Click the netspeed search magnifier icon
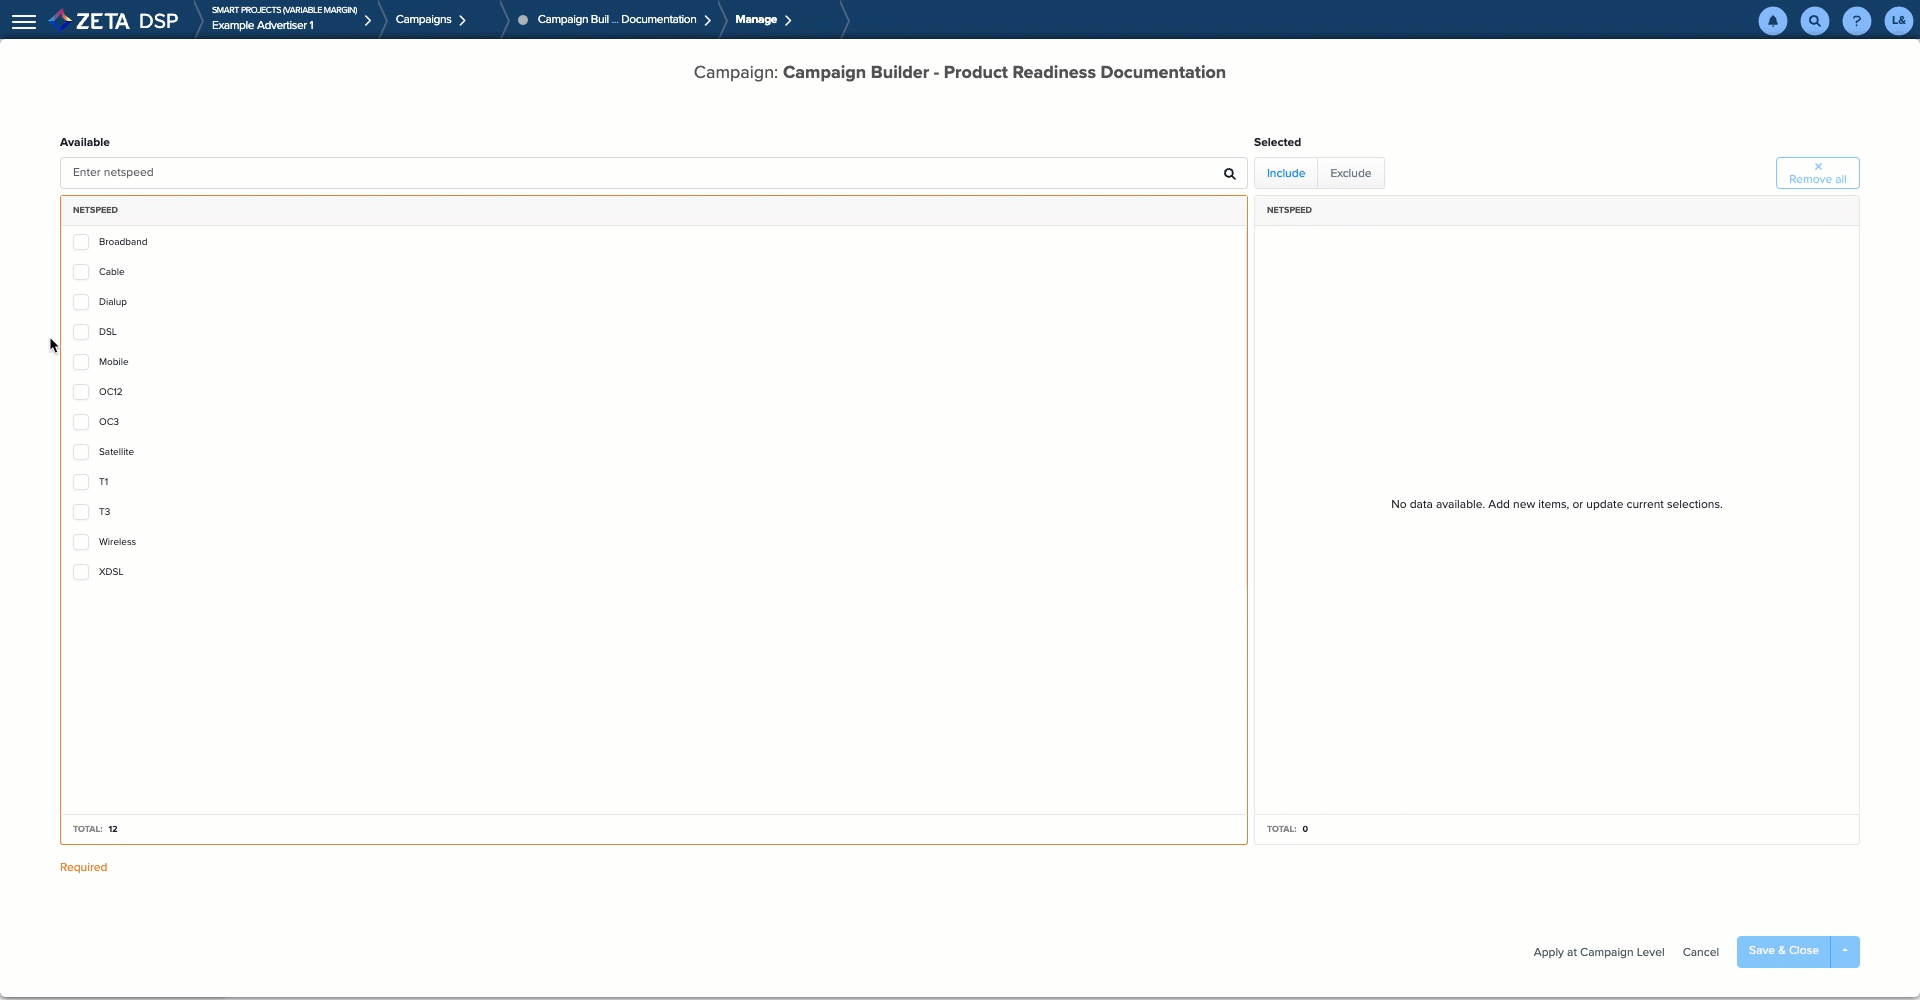The image size is (1920, 1000). tap(1229, 174)
